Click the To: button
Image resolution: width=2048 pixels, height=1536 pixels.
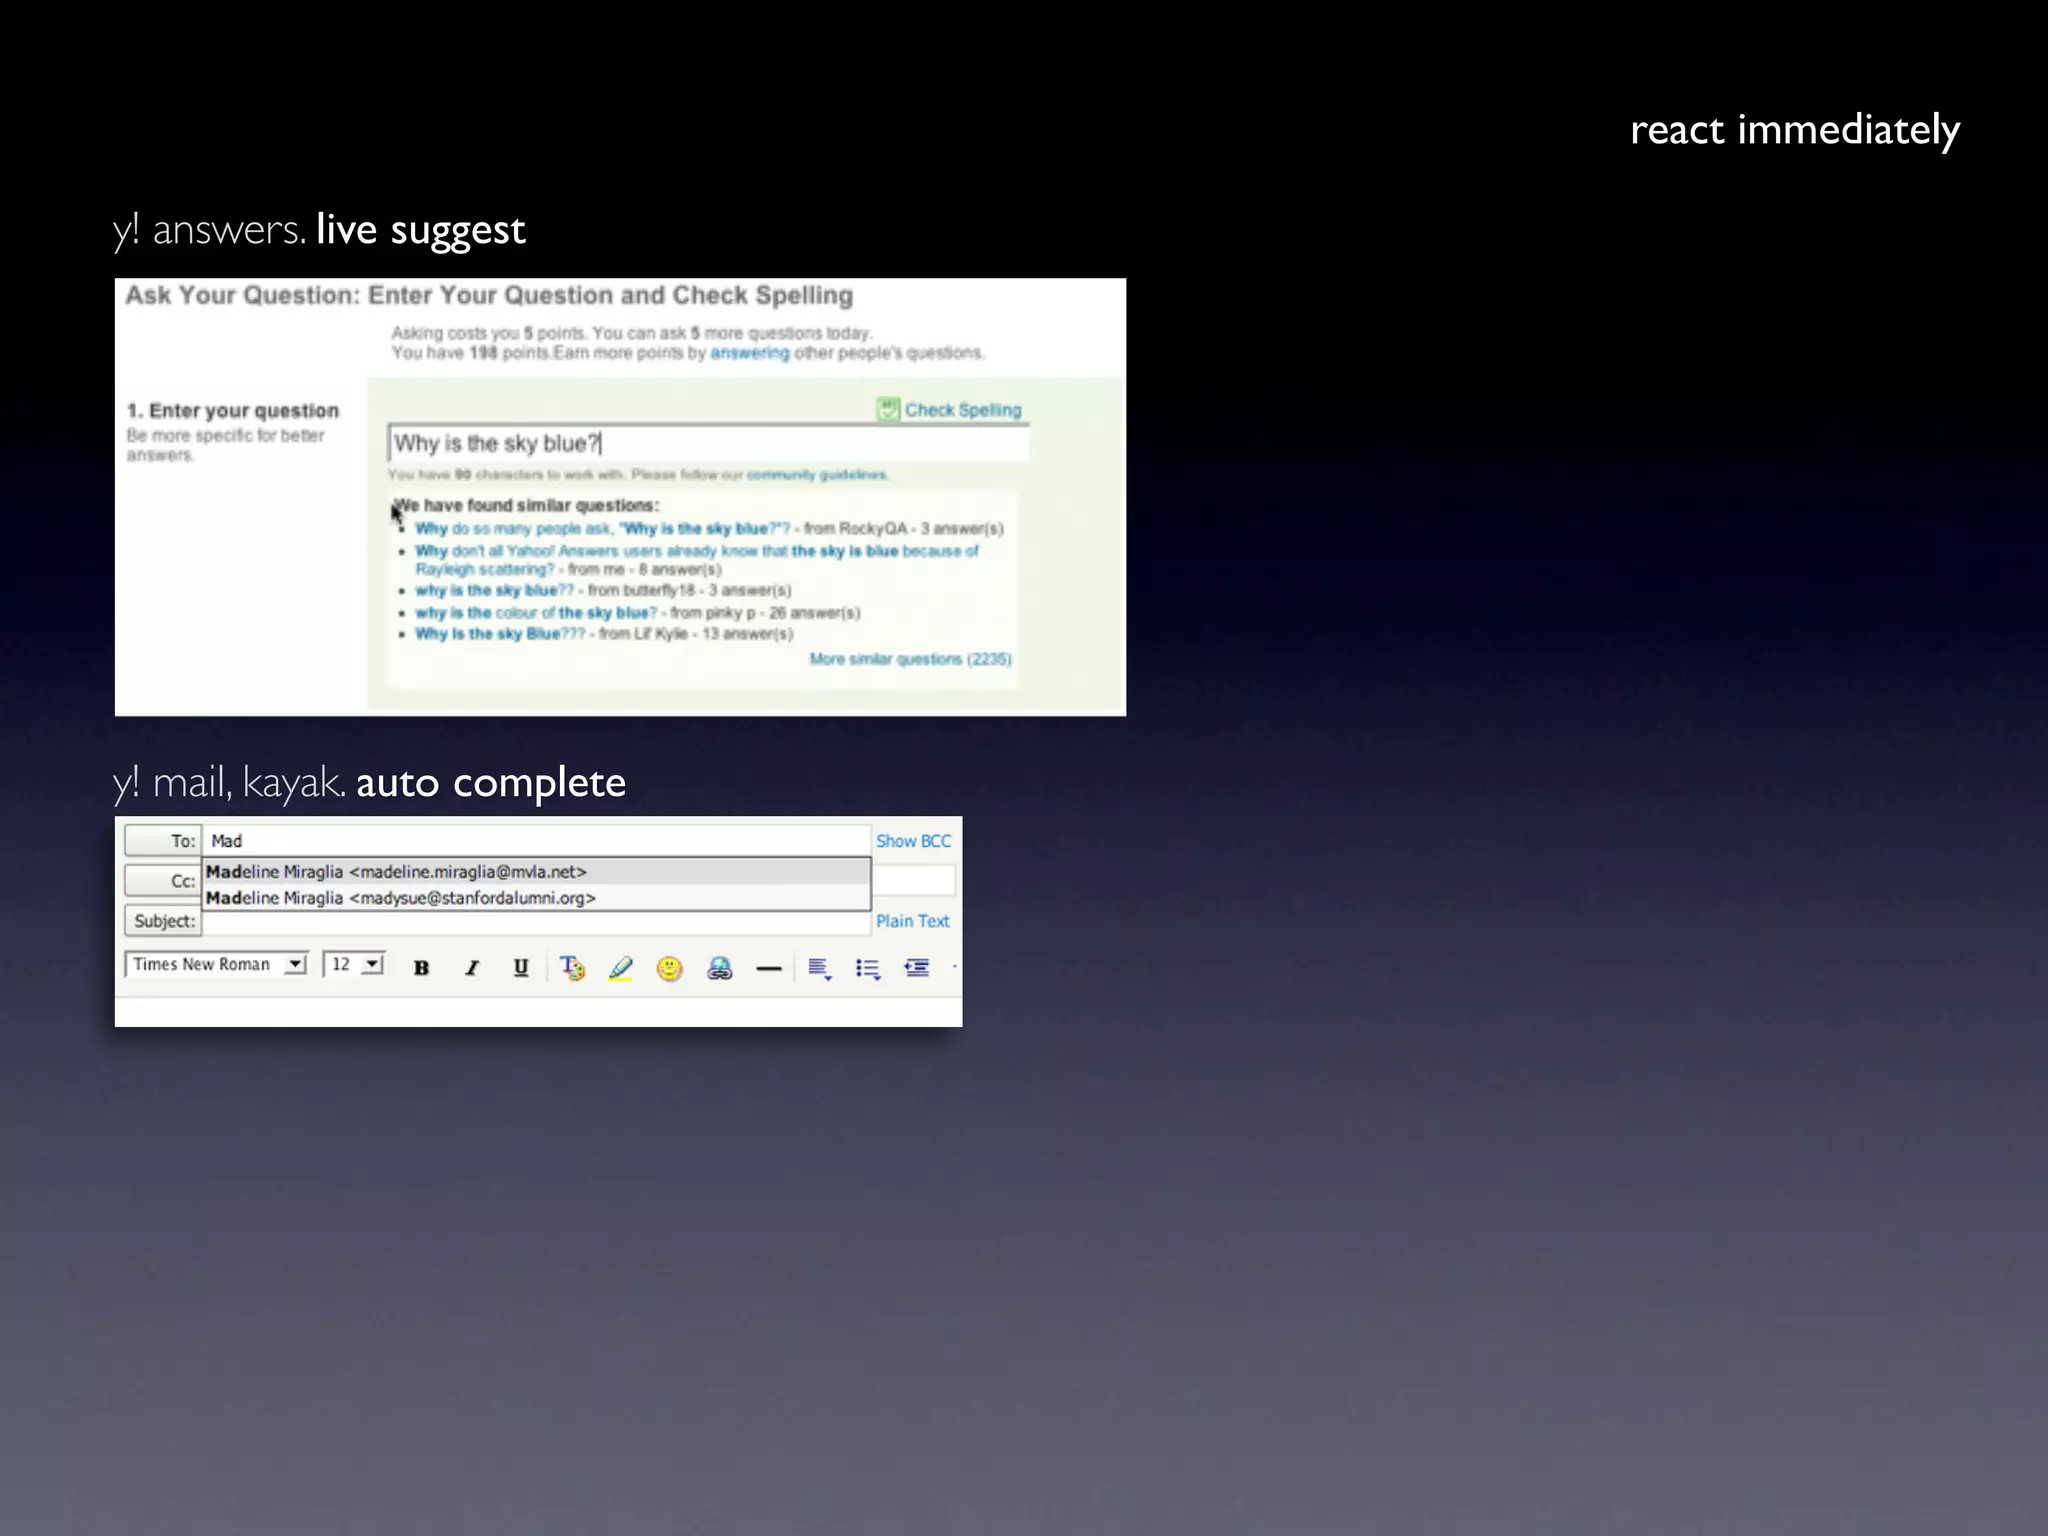click(x=163, y=841)
